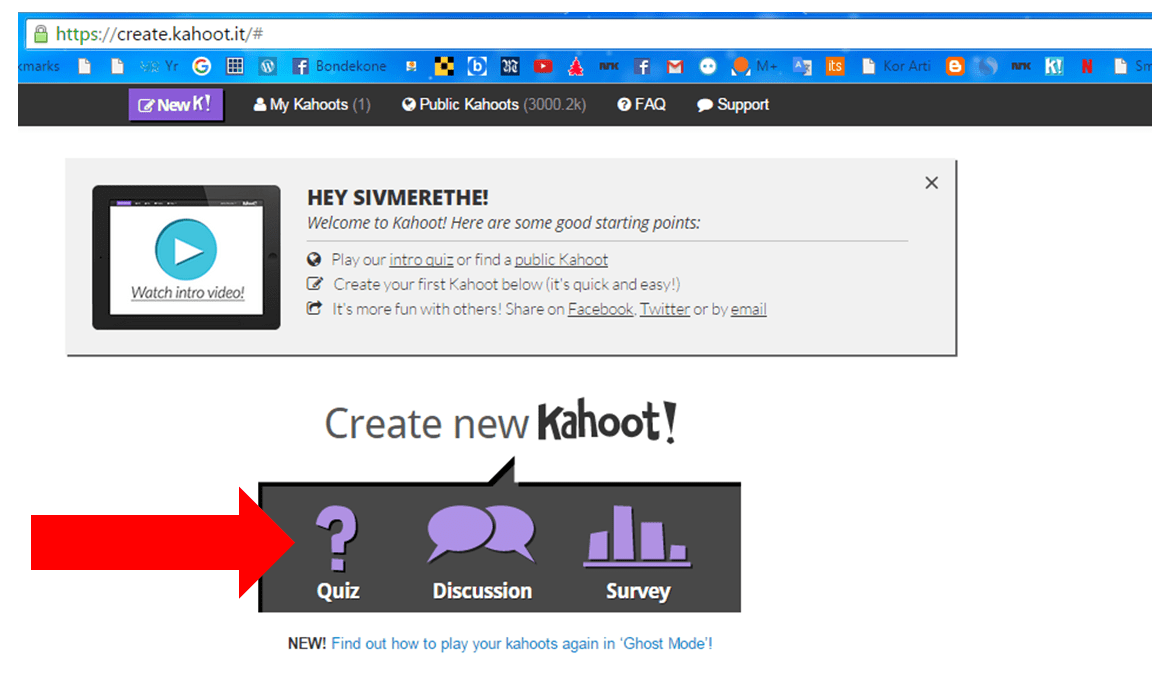Share via the email link
The height and width of the screenshot is (691, 1164).
coord(748,309)
